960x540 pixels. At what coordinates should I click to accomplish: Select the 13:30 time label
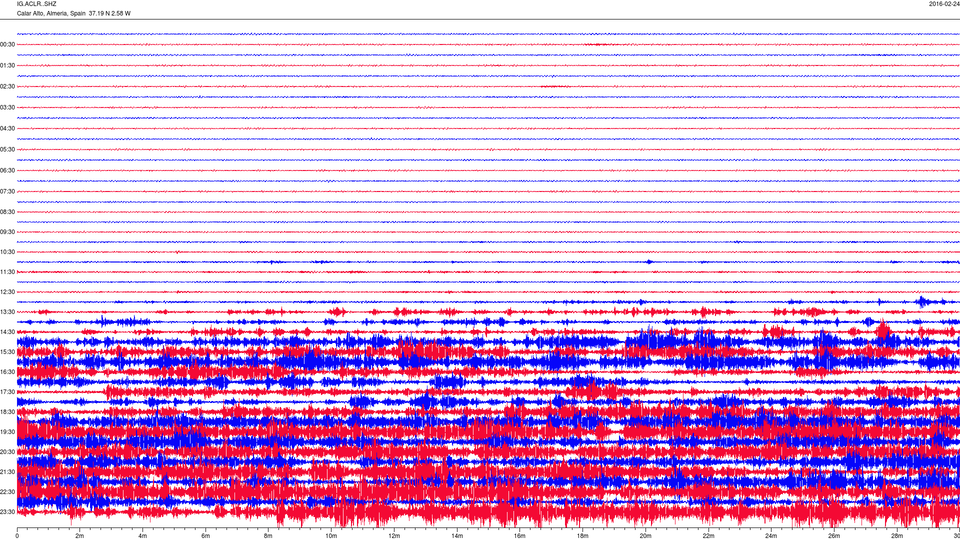click(x=7, y=312)
